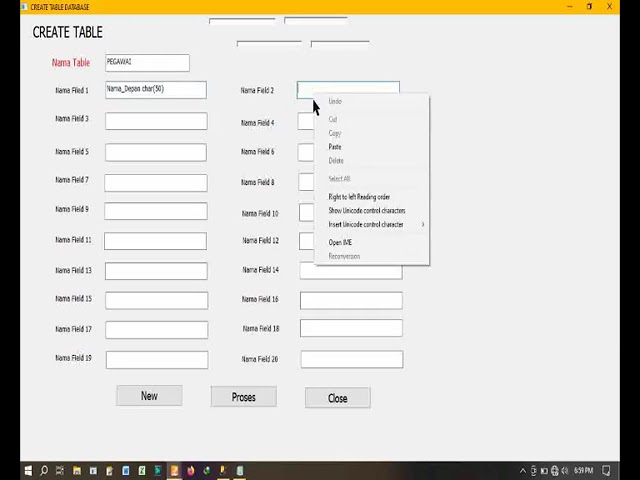Viewport: 640px width, 480px height.
Task: Open taskbar Search magnifier
Action: click(x=44, y=471)
